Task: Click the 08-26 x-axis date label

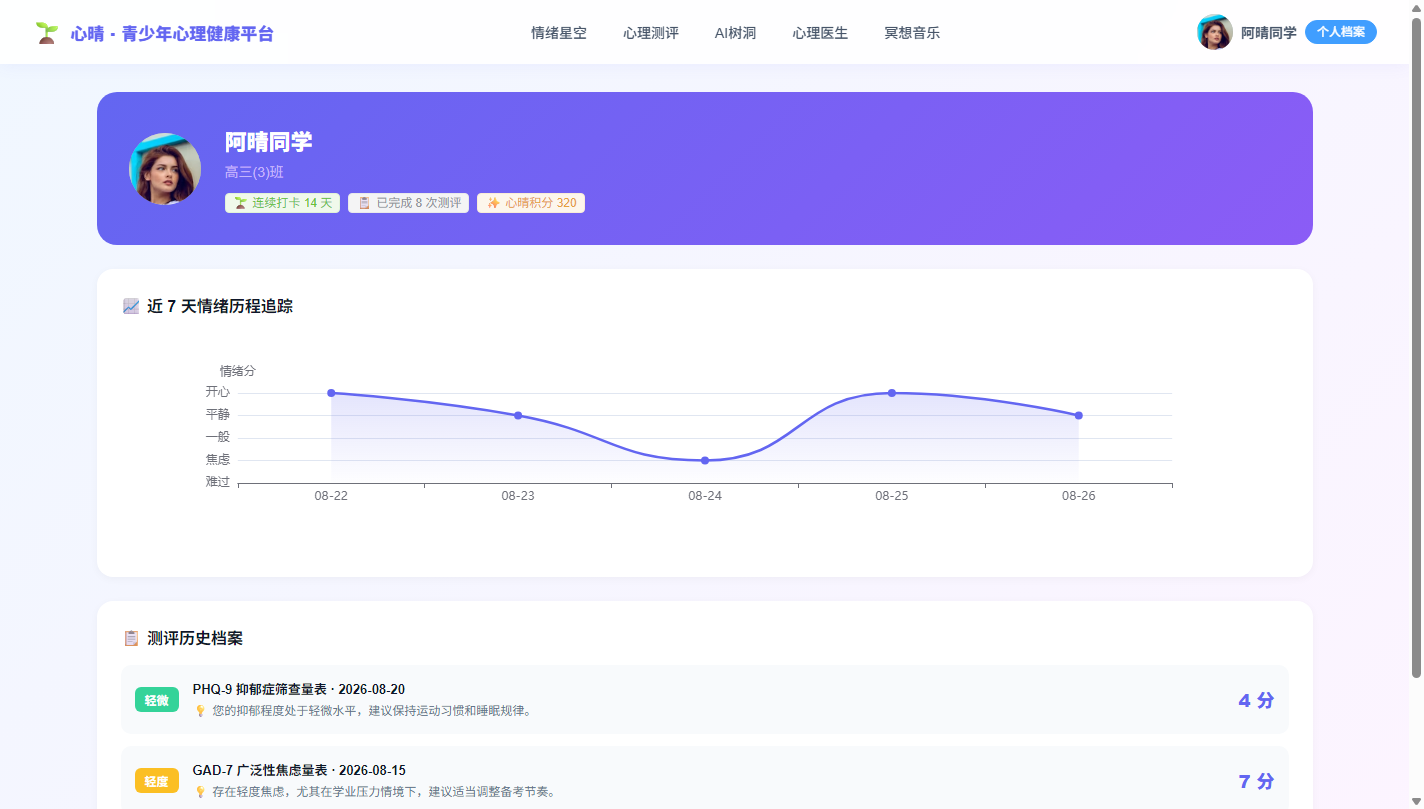Action: [1079, 496]
